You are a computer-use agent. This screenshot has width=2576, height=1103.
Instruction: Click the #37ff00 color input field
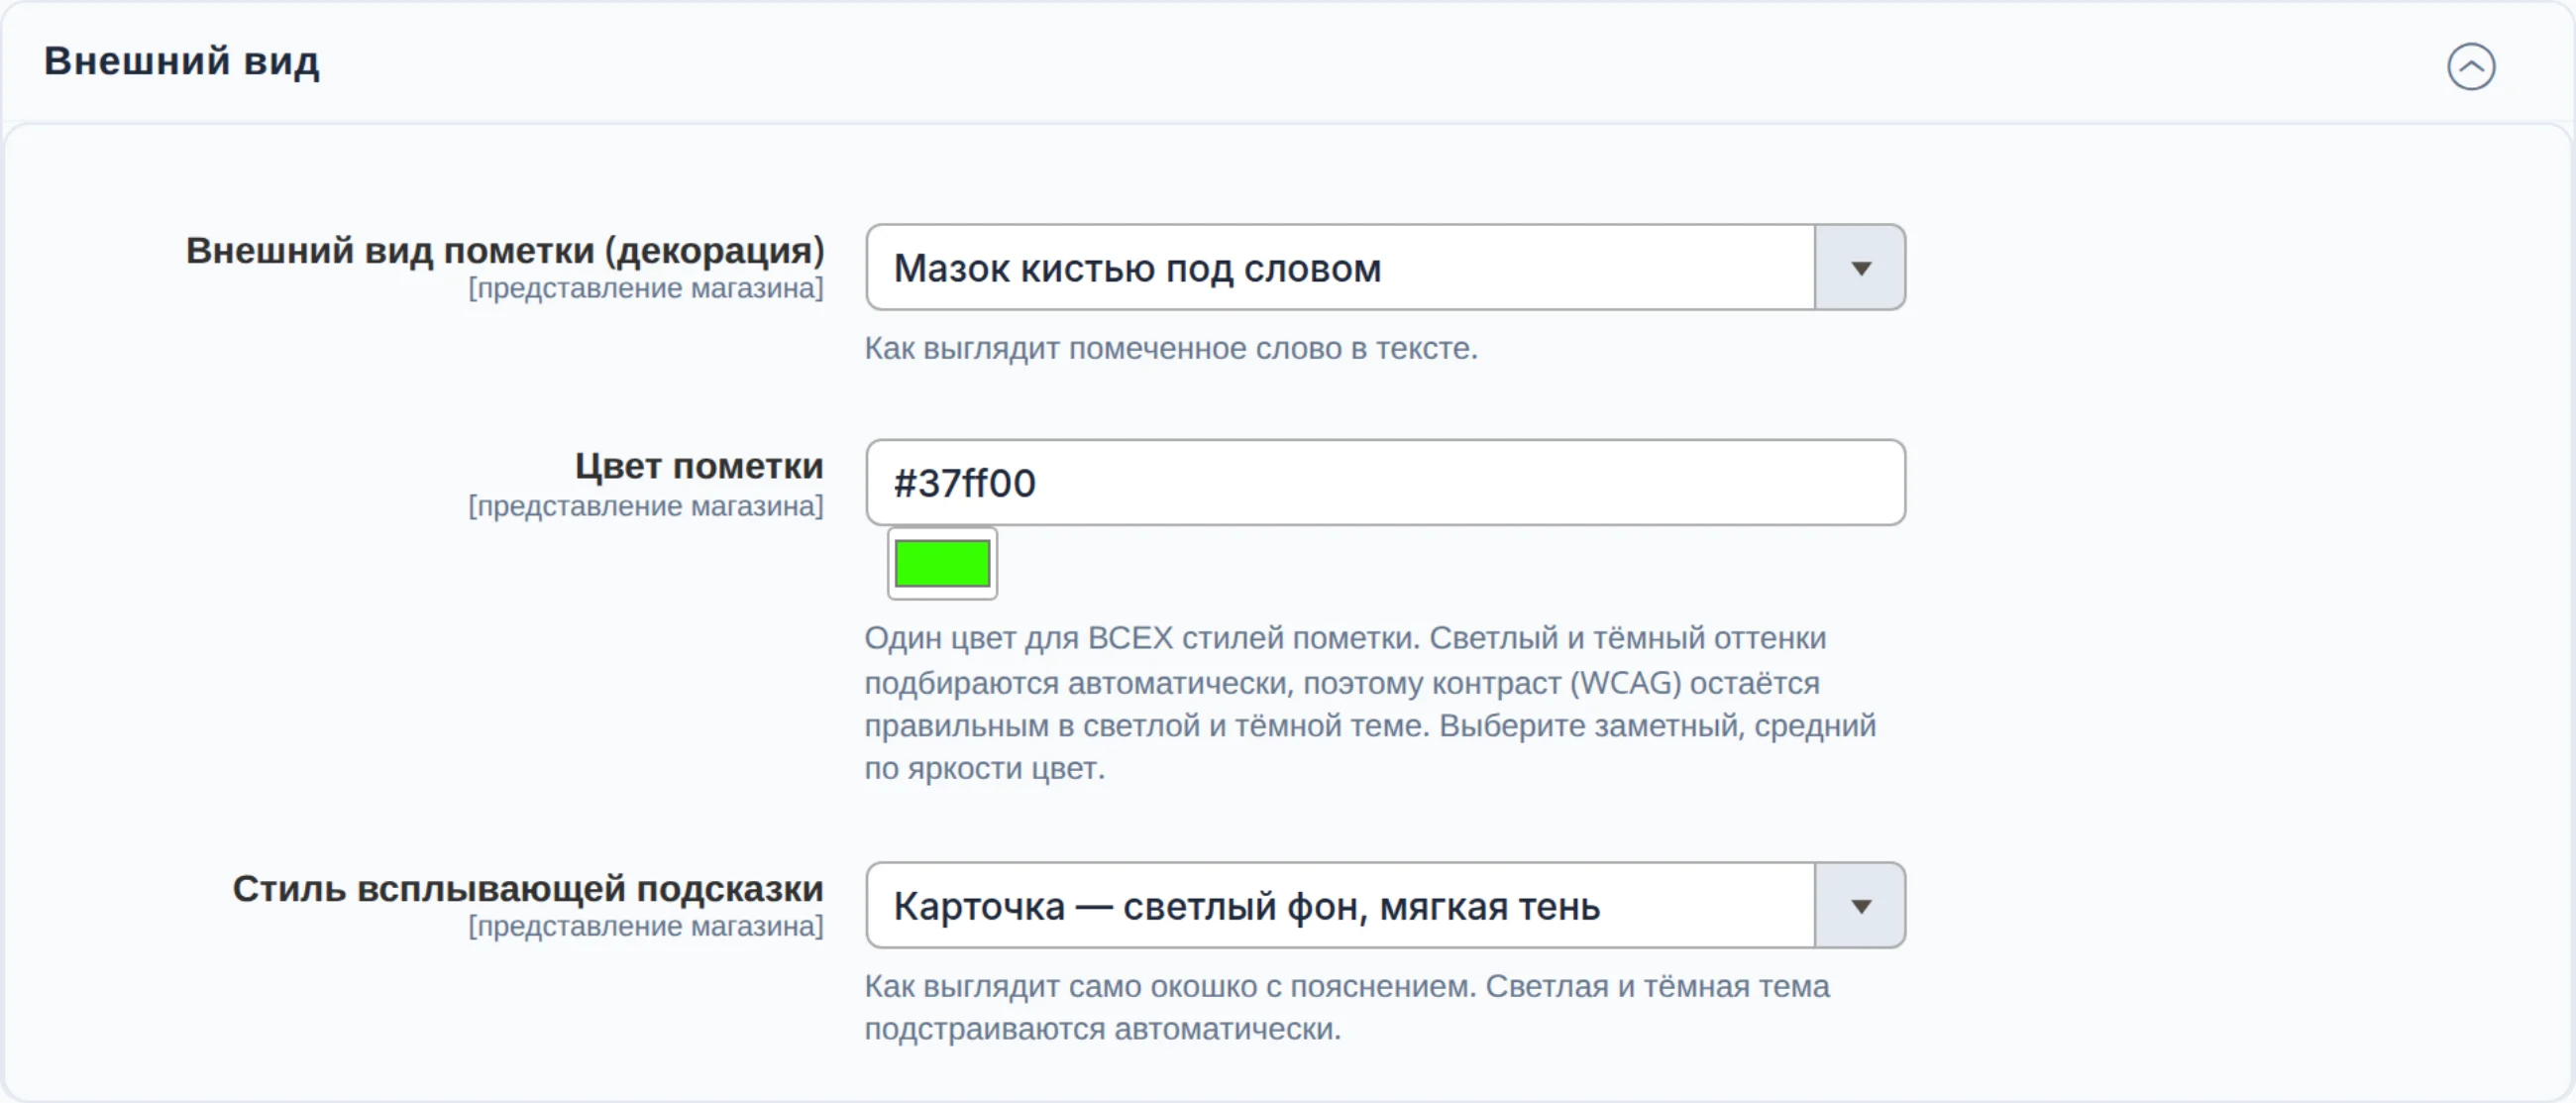coord(1385,482)
